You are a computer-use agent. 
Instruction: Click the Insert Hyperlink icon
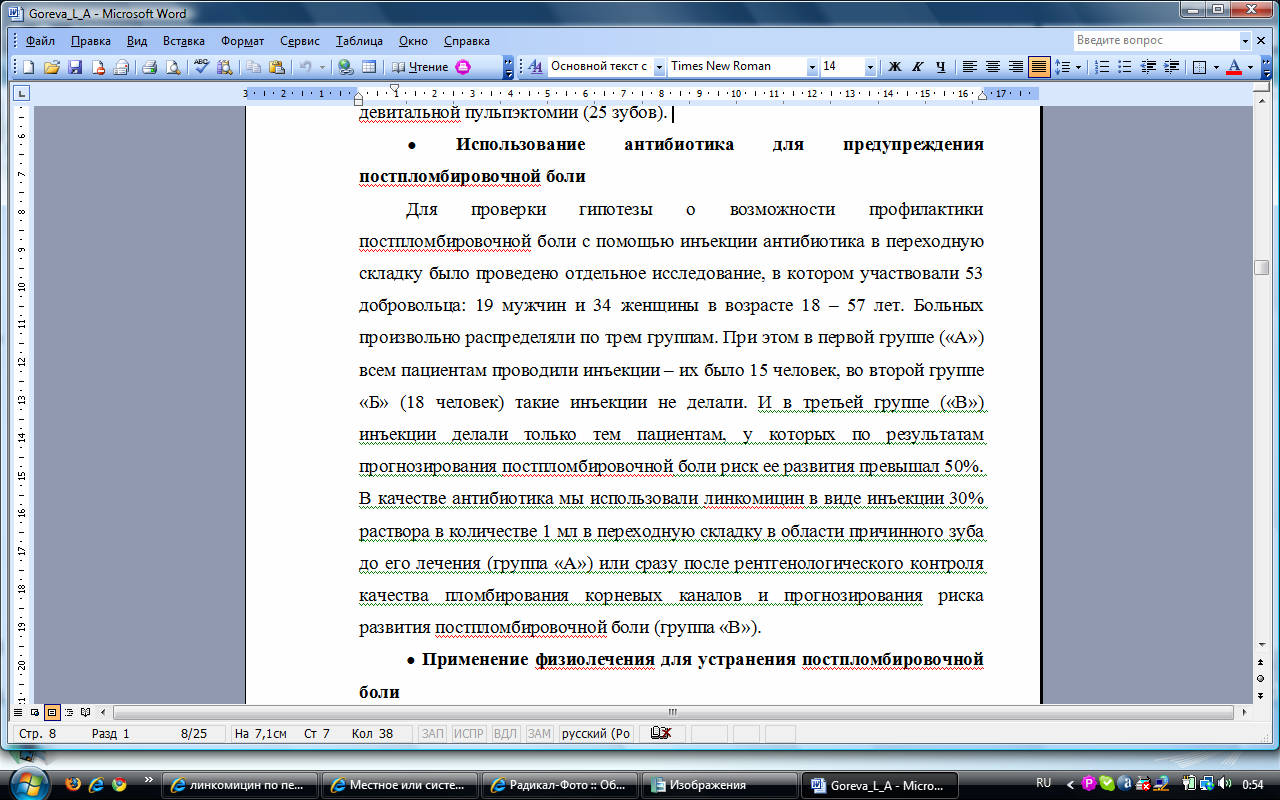coord(345,67)
